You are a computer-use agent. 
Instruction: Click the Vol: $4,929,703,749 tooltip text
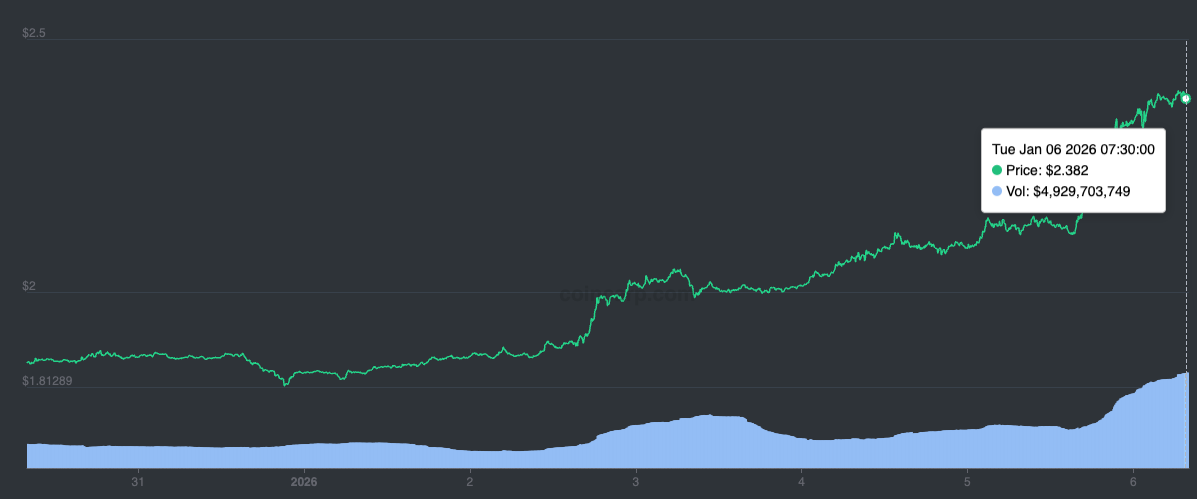click(1068, 191)
